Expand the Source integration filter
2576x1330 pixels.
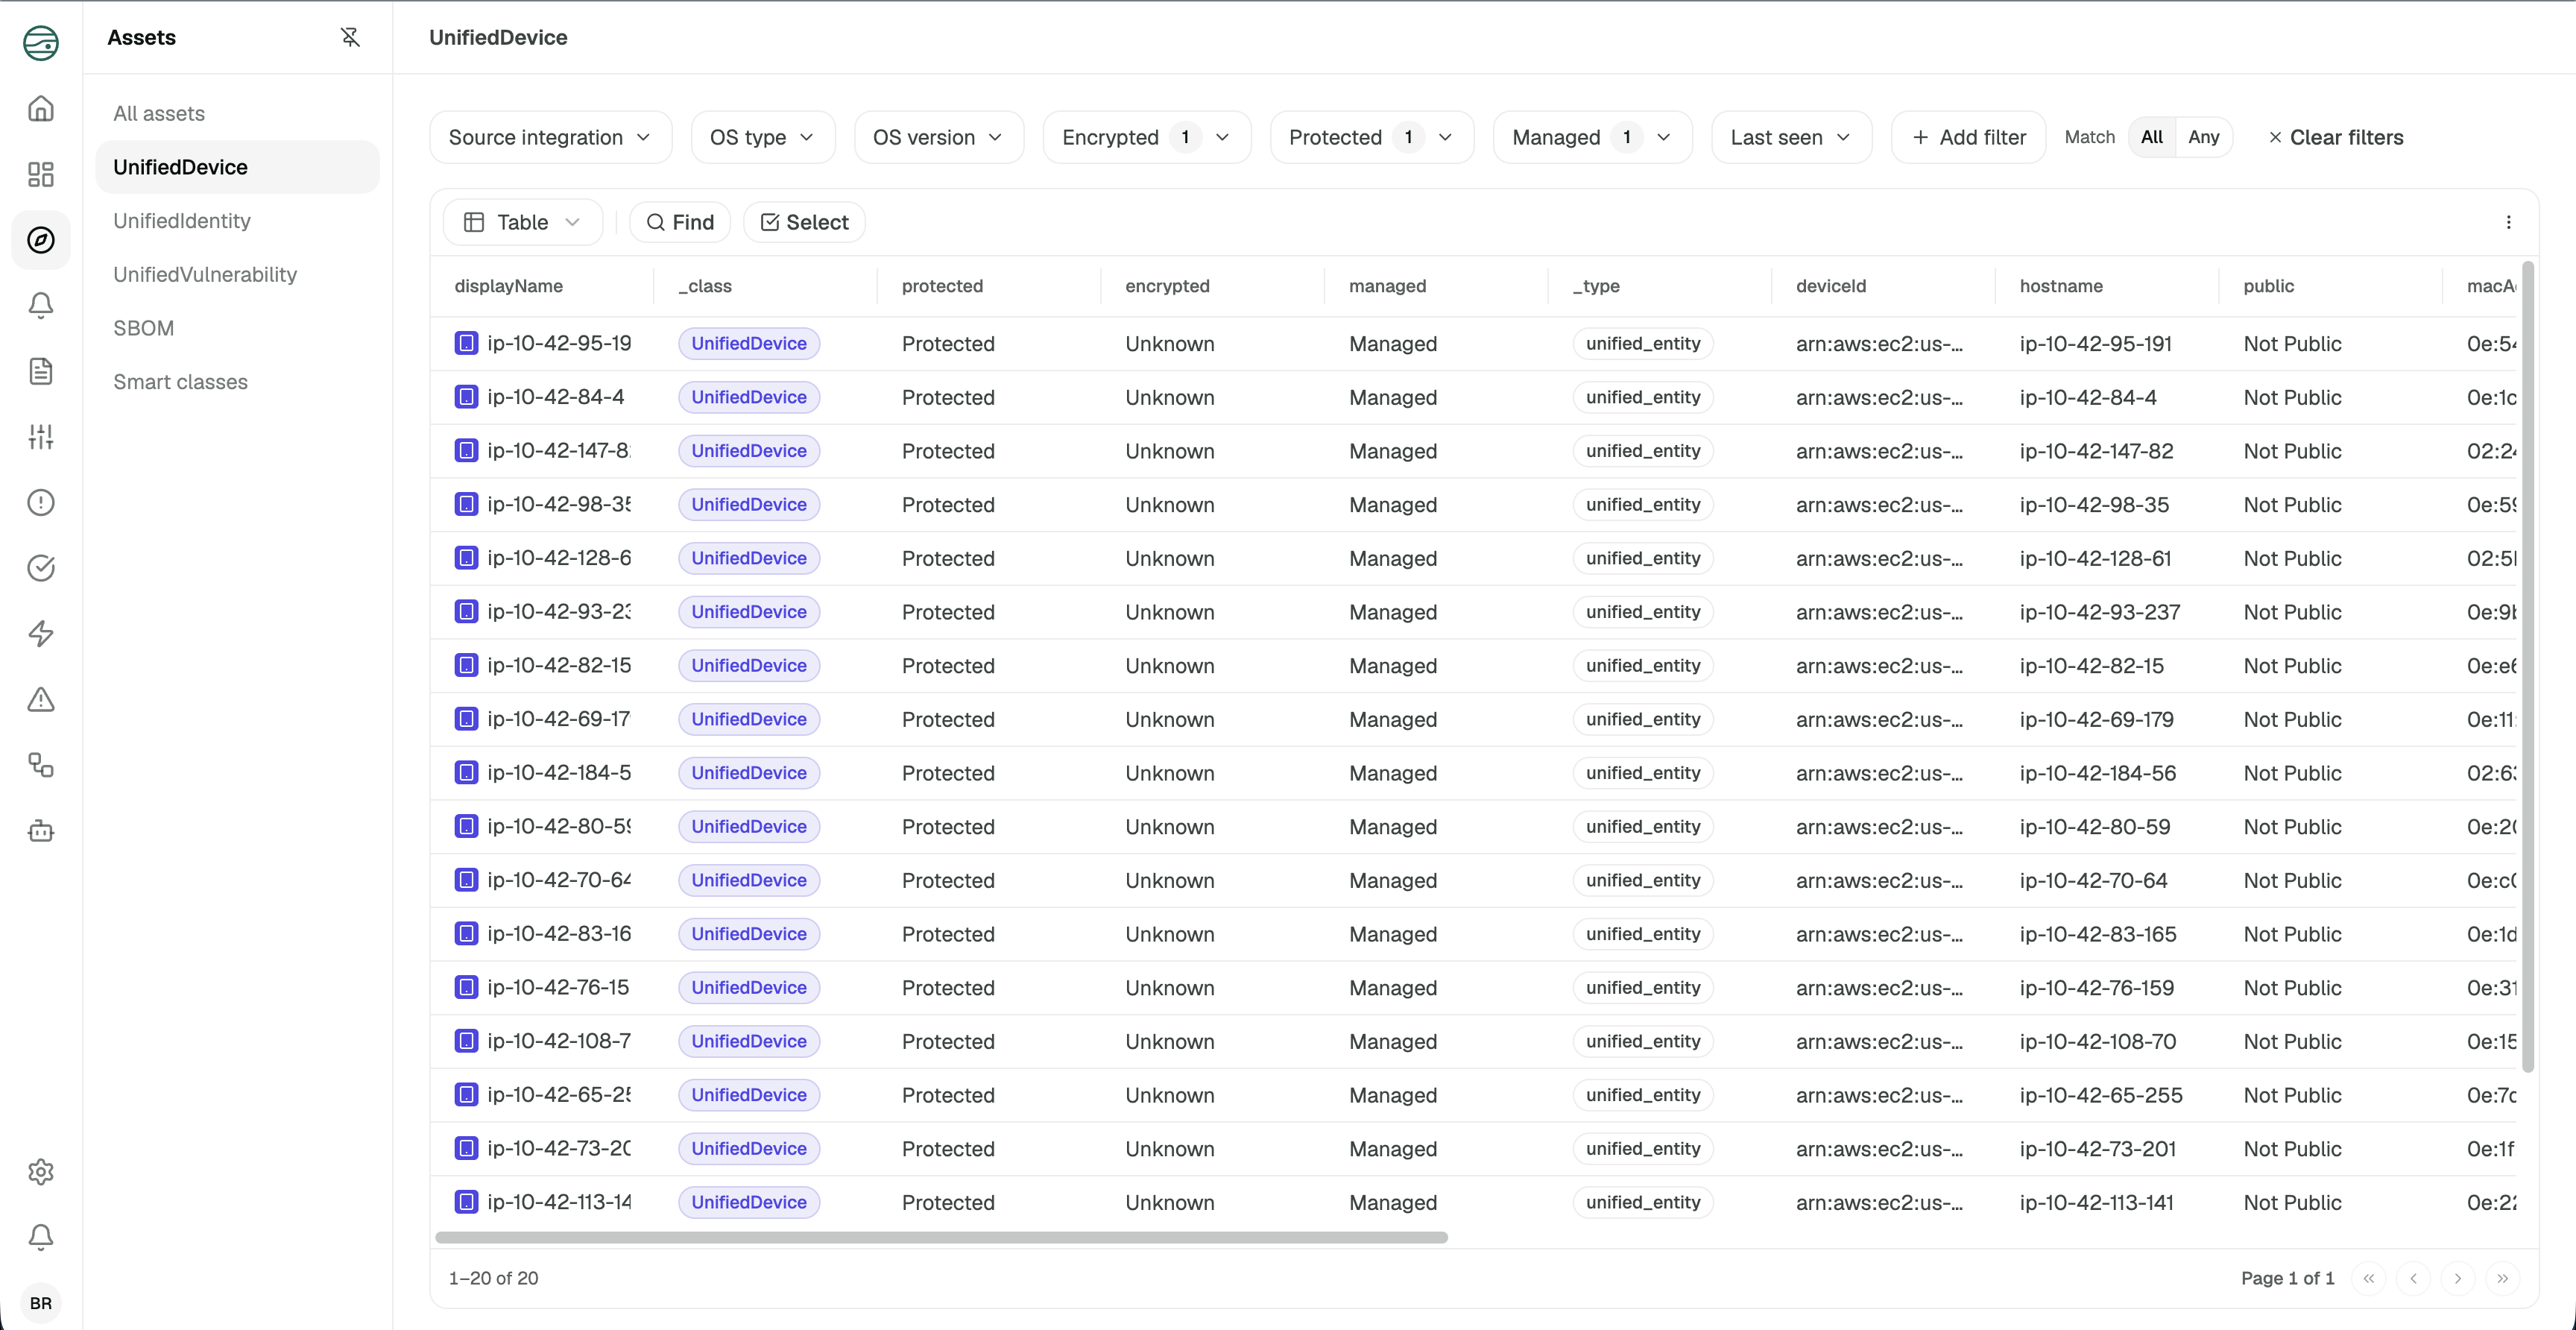click(x=550, y=137)
